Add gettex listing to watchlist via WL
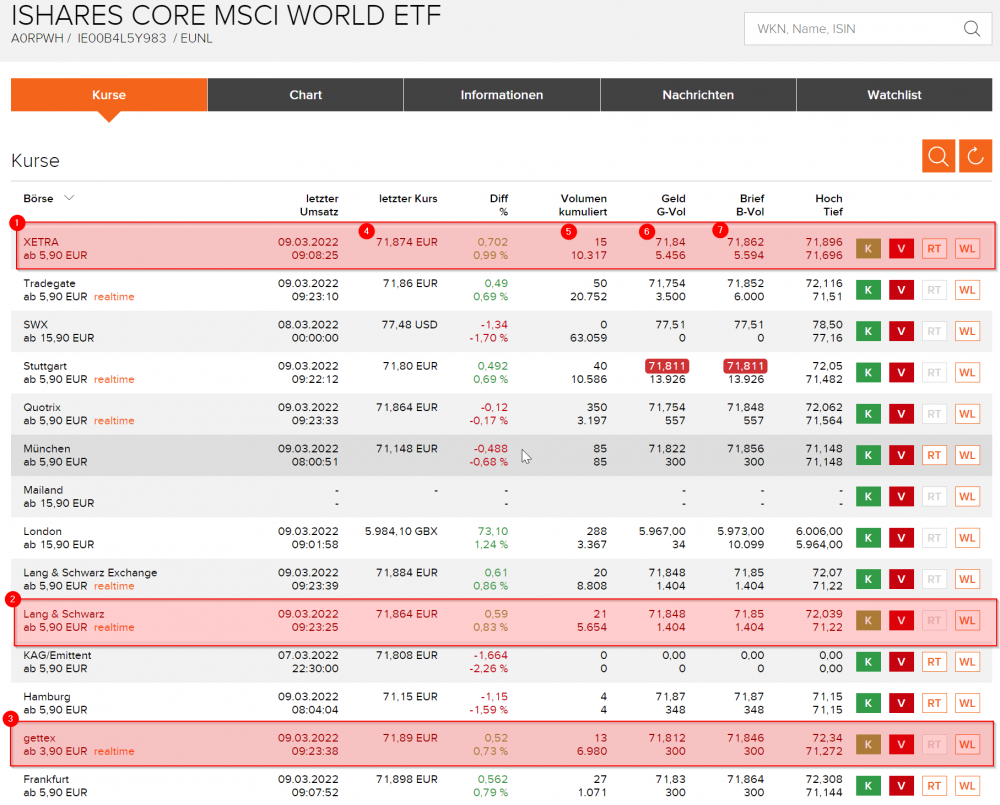Screen dimensions: 1000x805 [x=967, y=744]
